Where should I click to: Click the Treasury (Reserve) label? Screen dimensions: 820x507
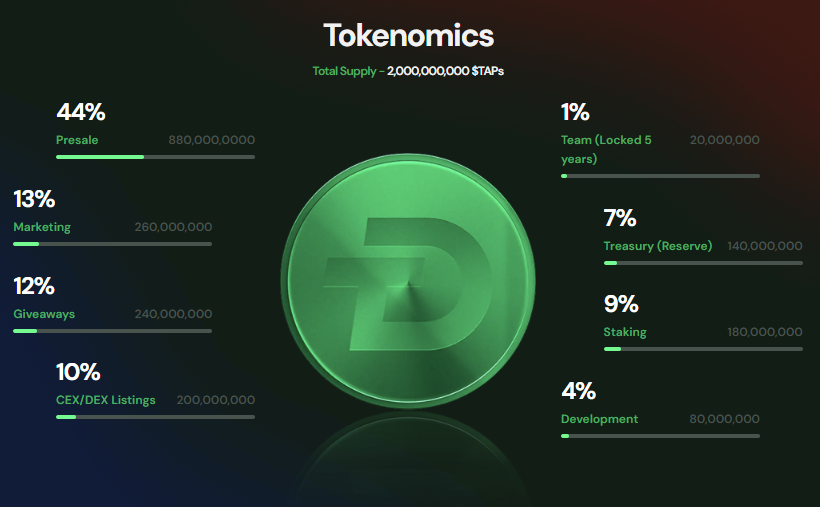click(x=657, y=246)
